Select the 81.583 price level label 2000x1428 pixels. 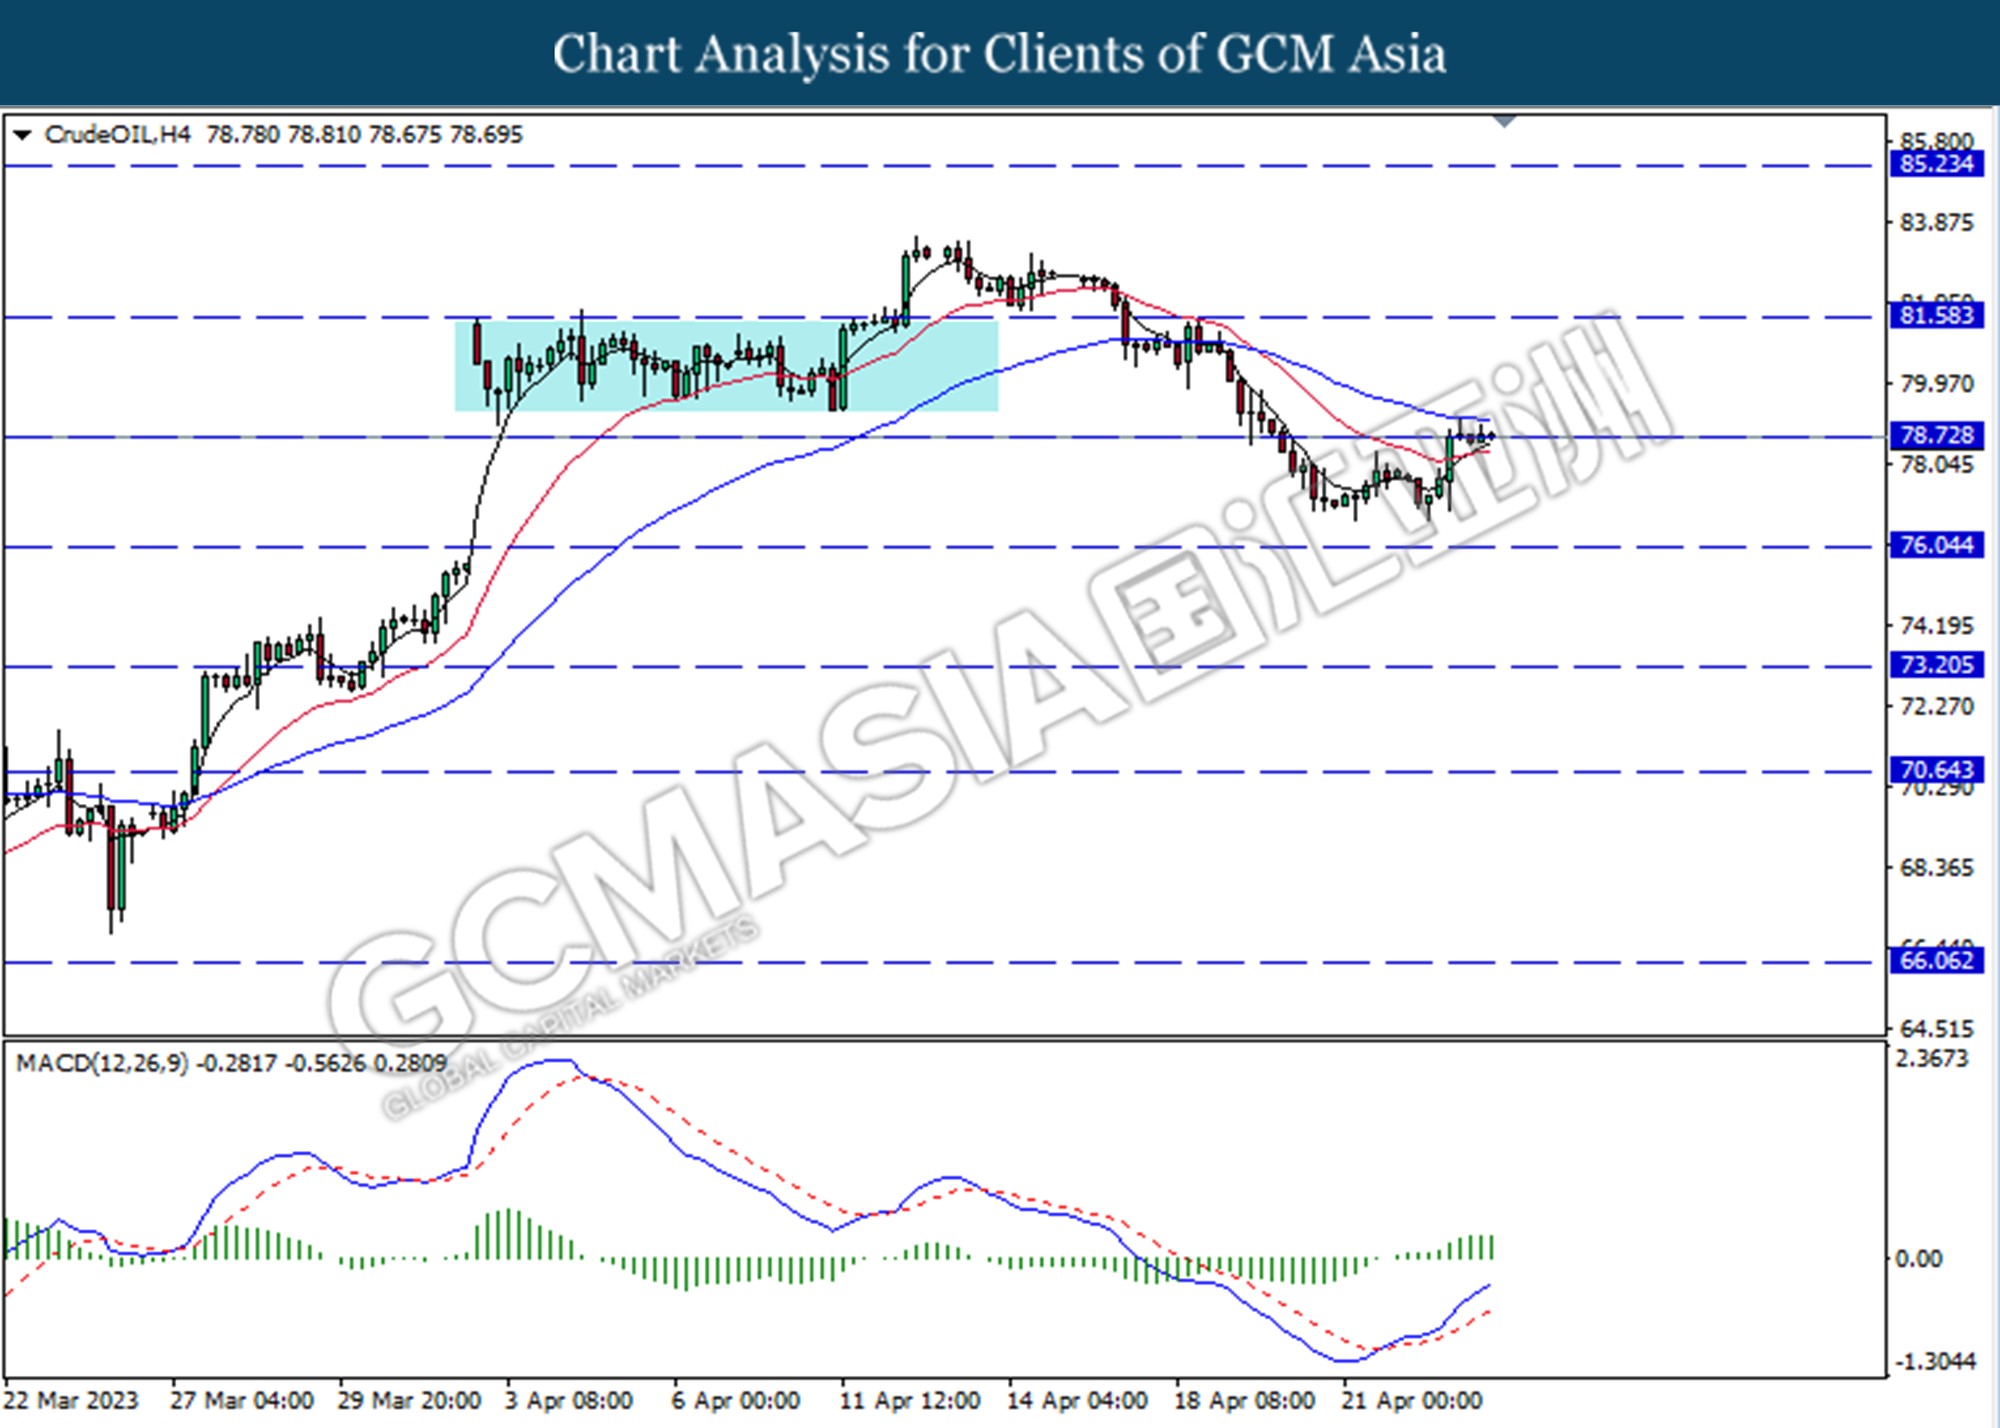(x=1936, y=316)
